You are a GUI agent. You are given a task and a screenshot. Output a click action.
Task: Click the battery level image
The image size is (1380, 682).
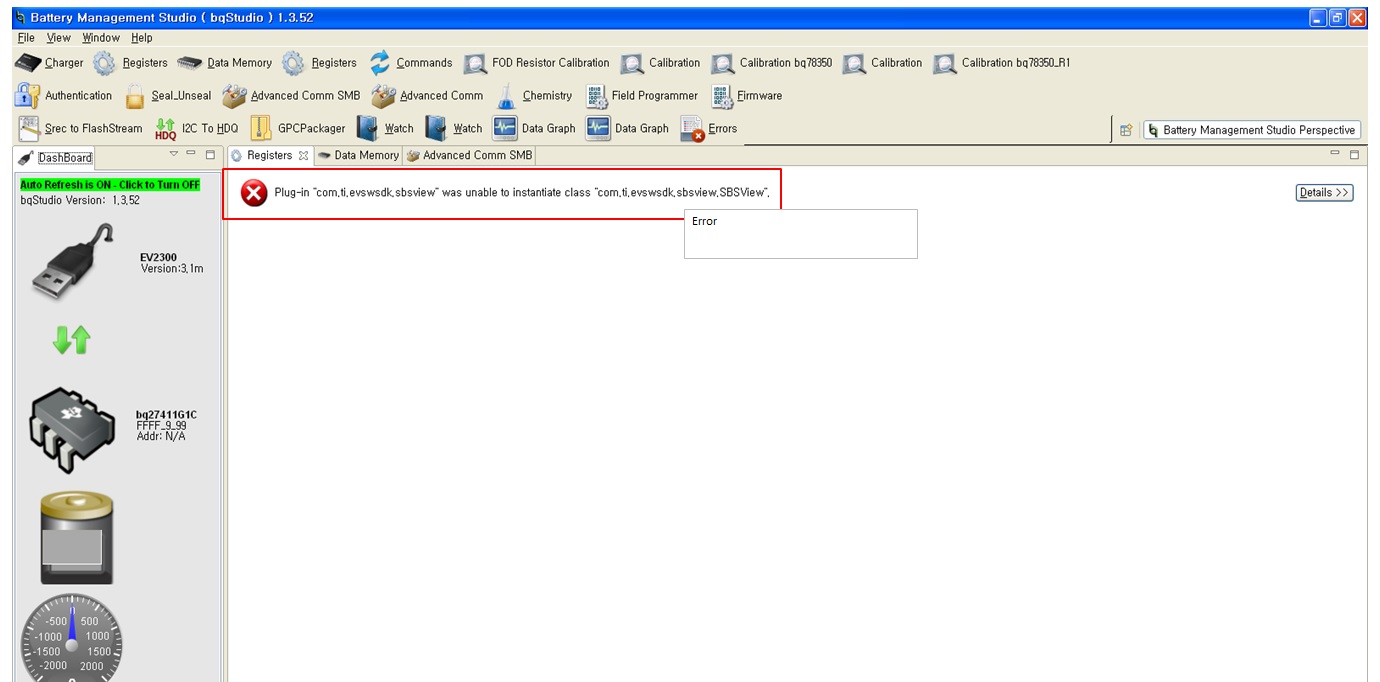click(x=76, y=537)
